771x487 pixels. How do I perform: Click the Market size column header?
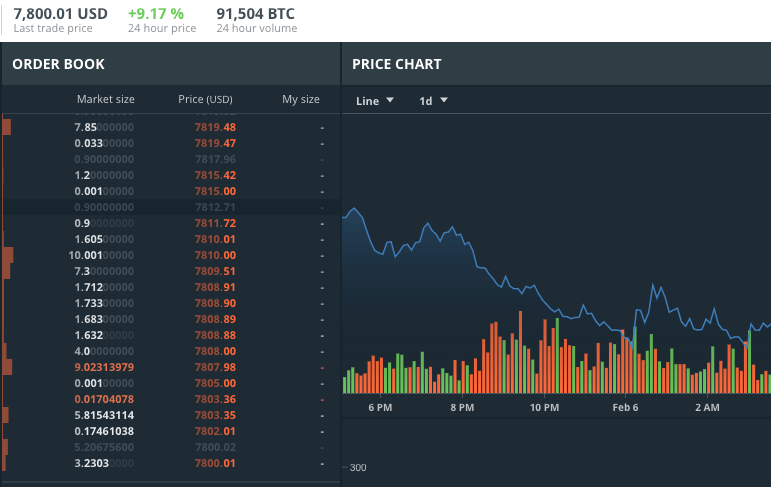105,99
